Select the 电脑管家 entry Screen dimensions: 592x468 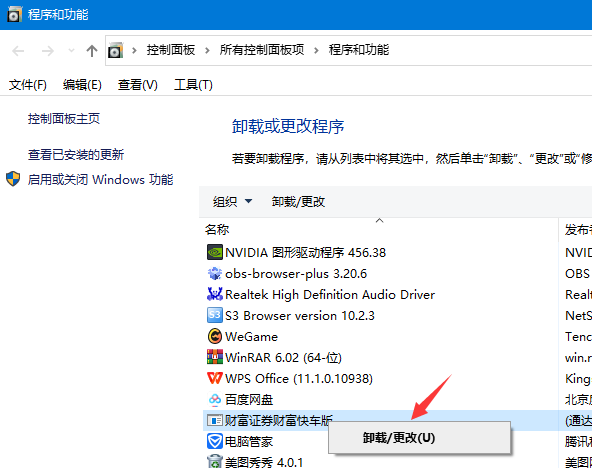tap(249, 441)
